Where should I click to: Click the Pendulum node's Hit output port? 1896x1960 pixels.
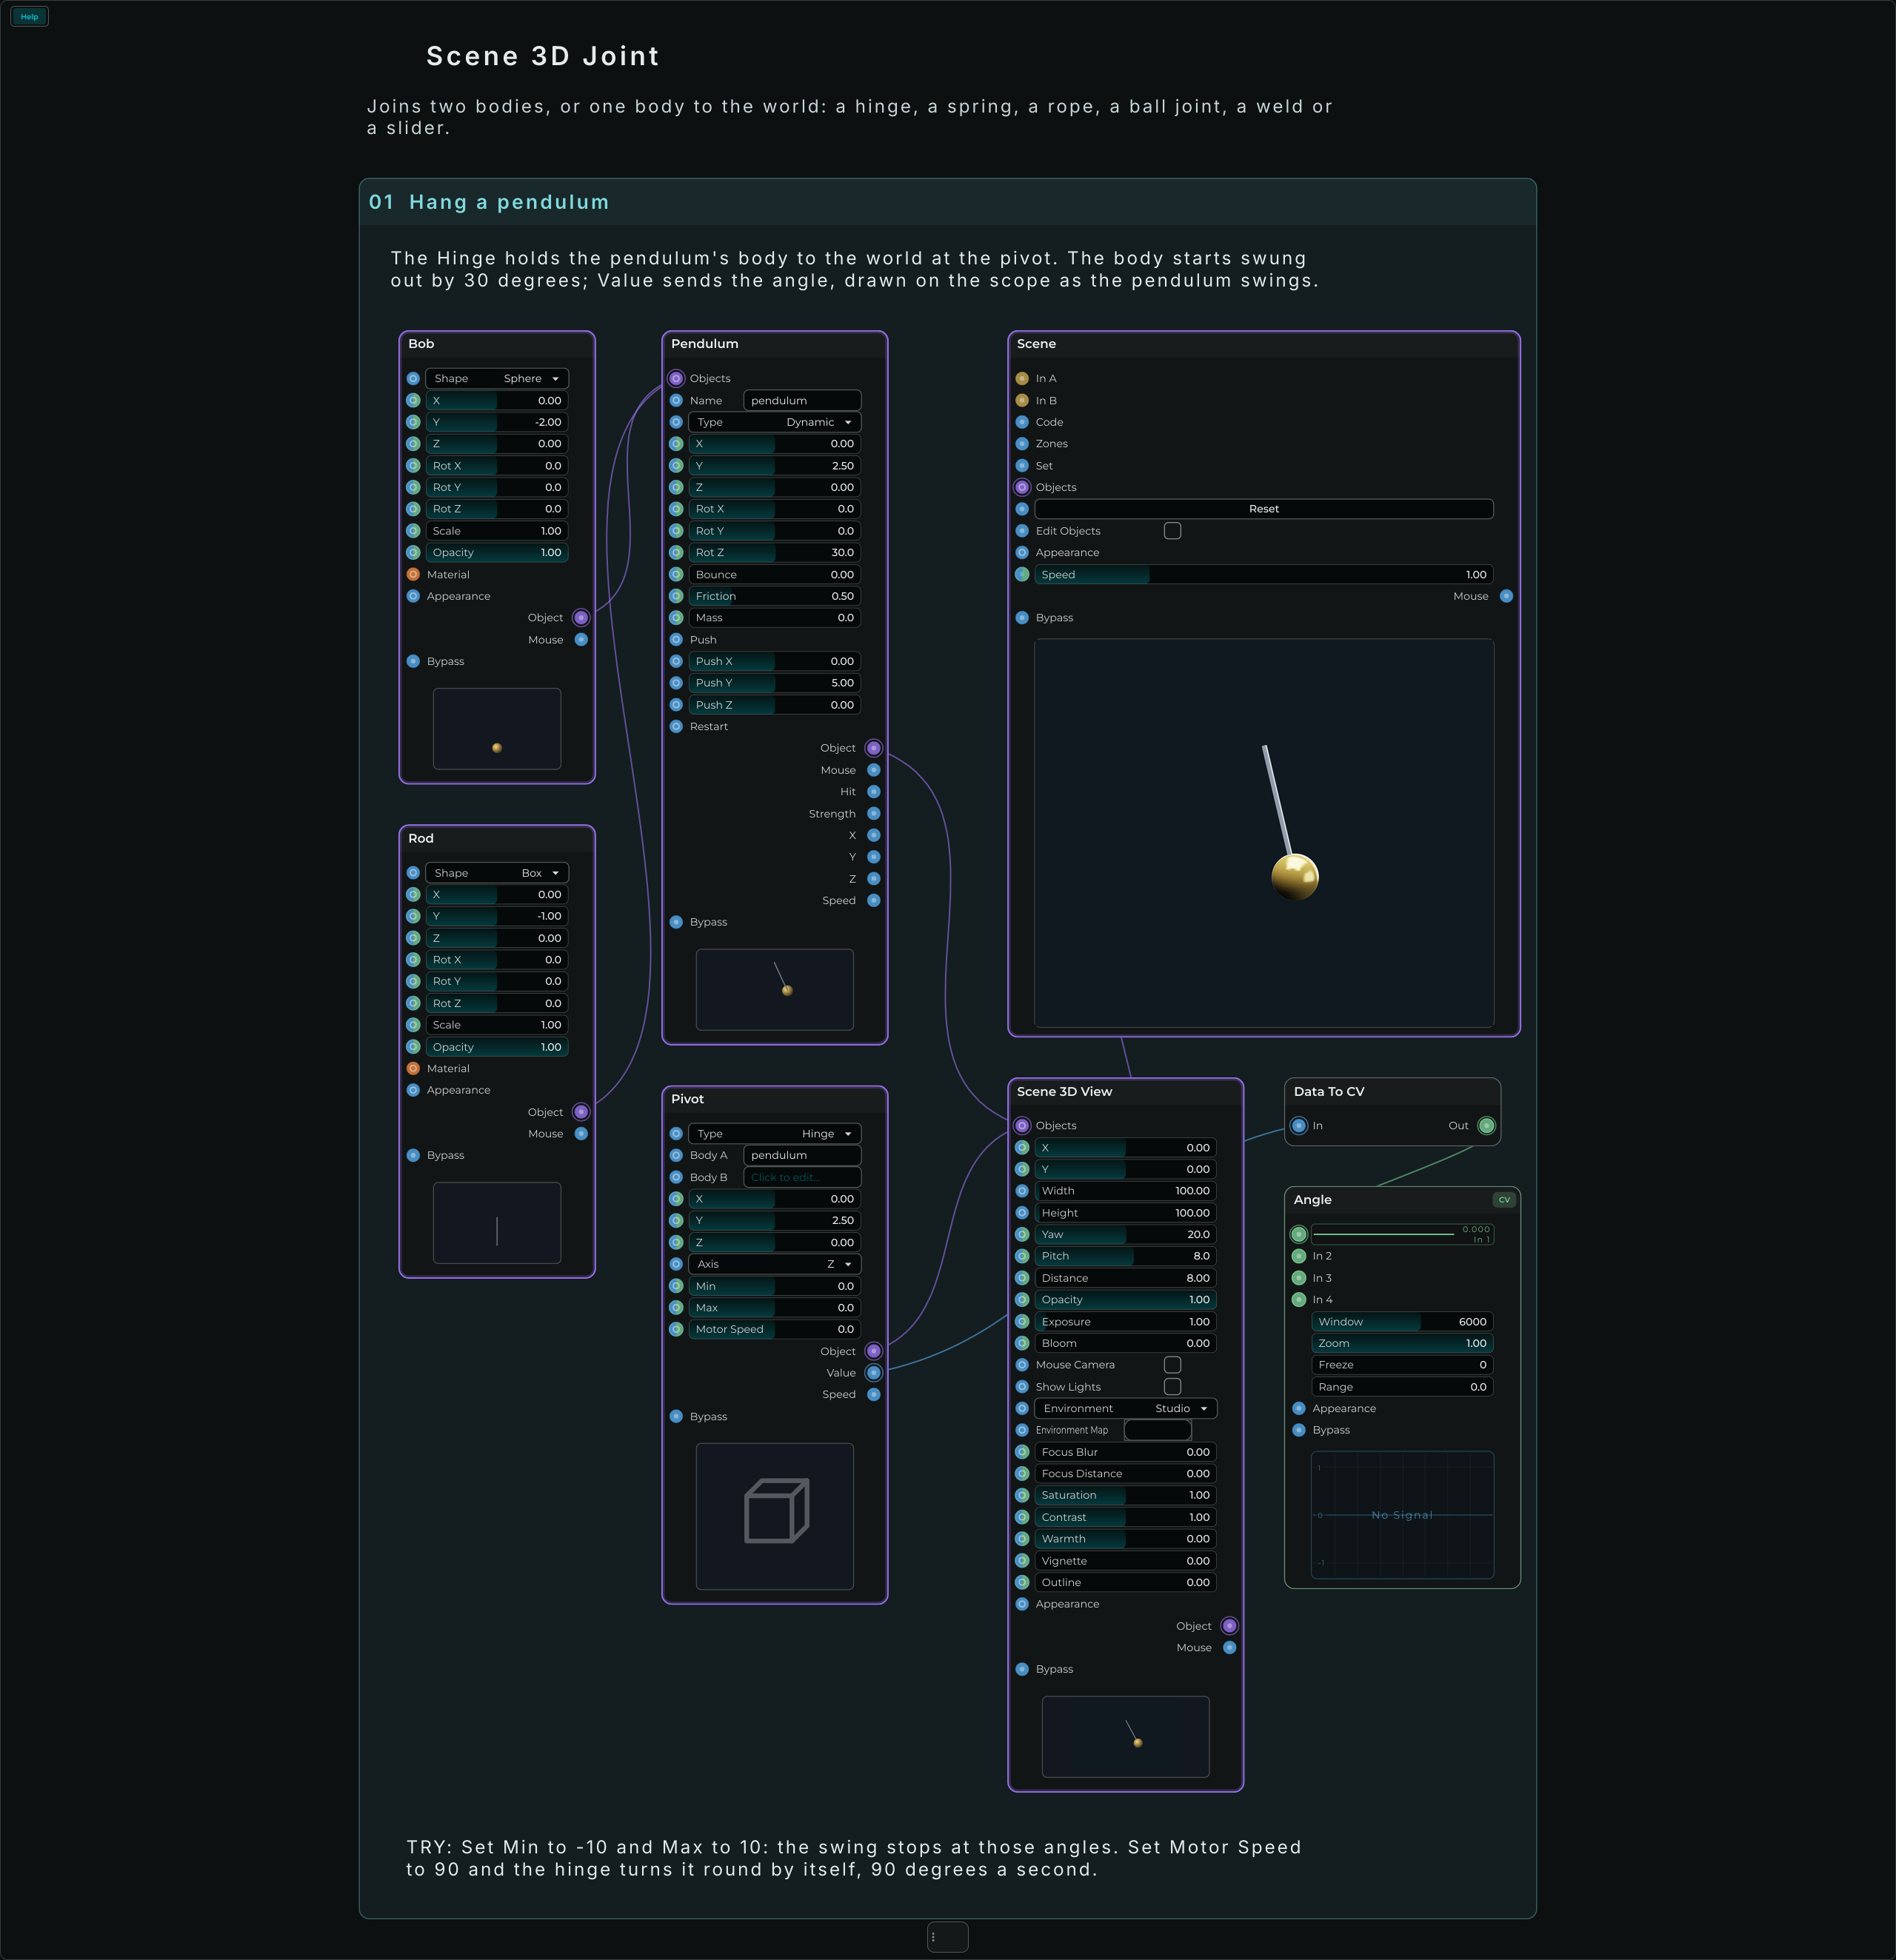(874, 792)
